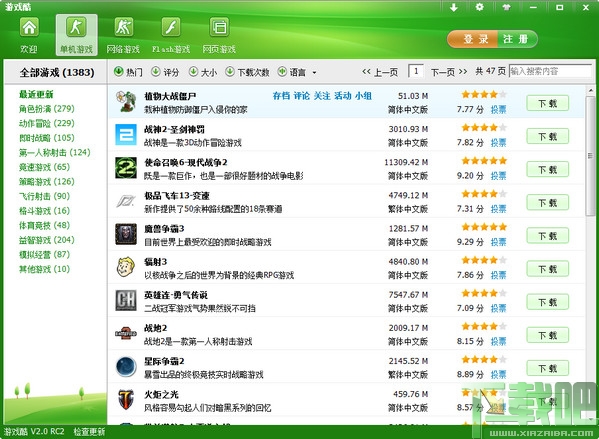Switch to 单机游戏 tab
Image resolution: width=599 pixels, height=439 pixels.
[76, 35]
